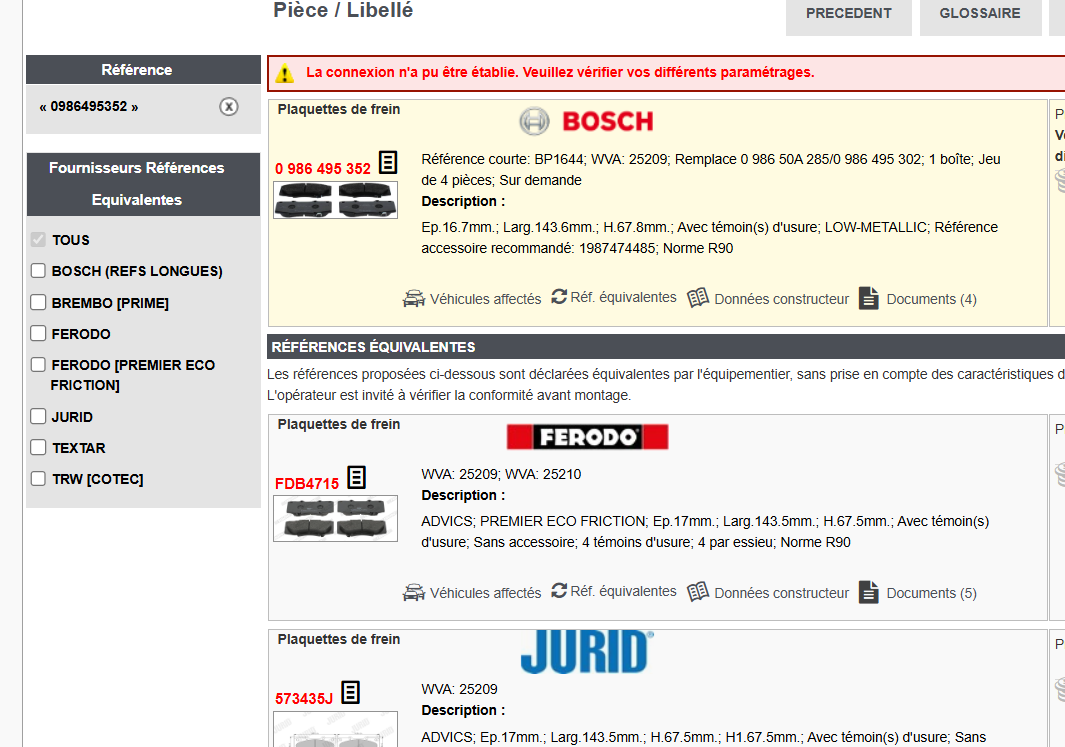Check the FERODO [PREMIER ECO FRICTION] filter
1065x747 pixels.
(38, 365)
